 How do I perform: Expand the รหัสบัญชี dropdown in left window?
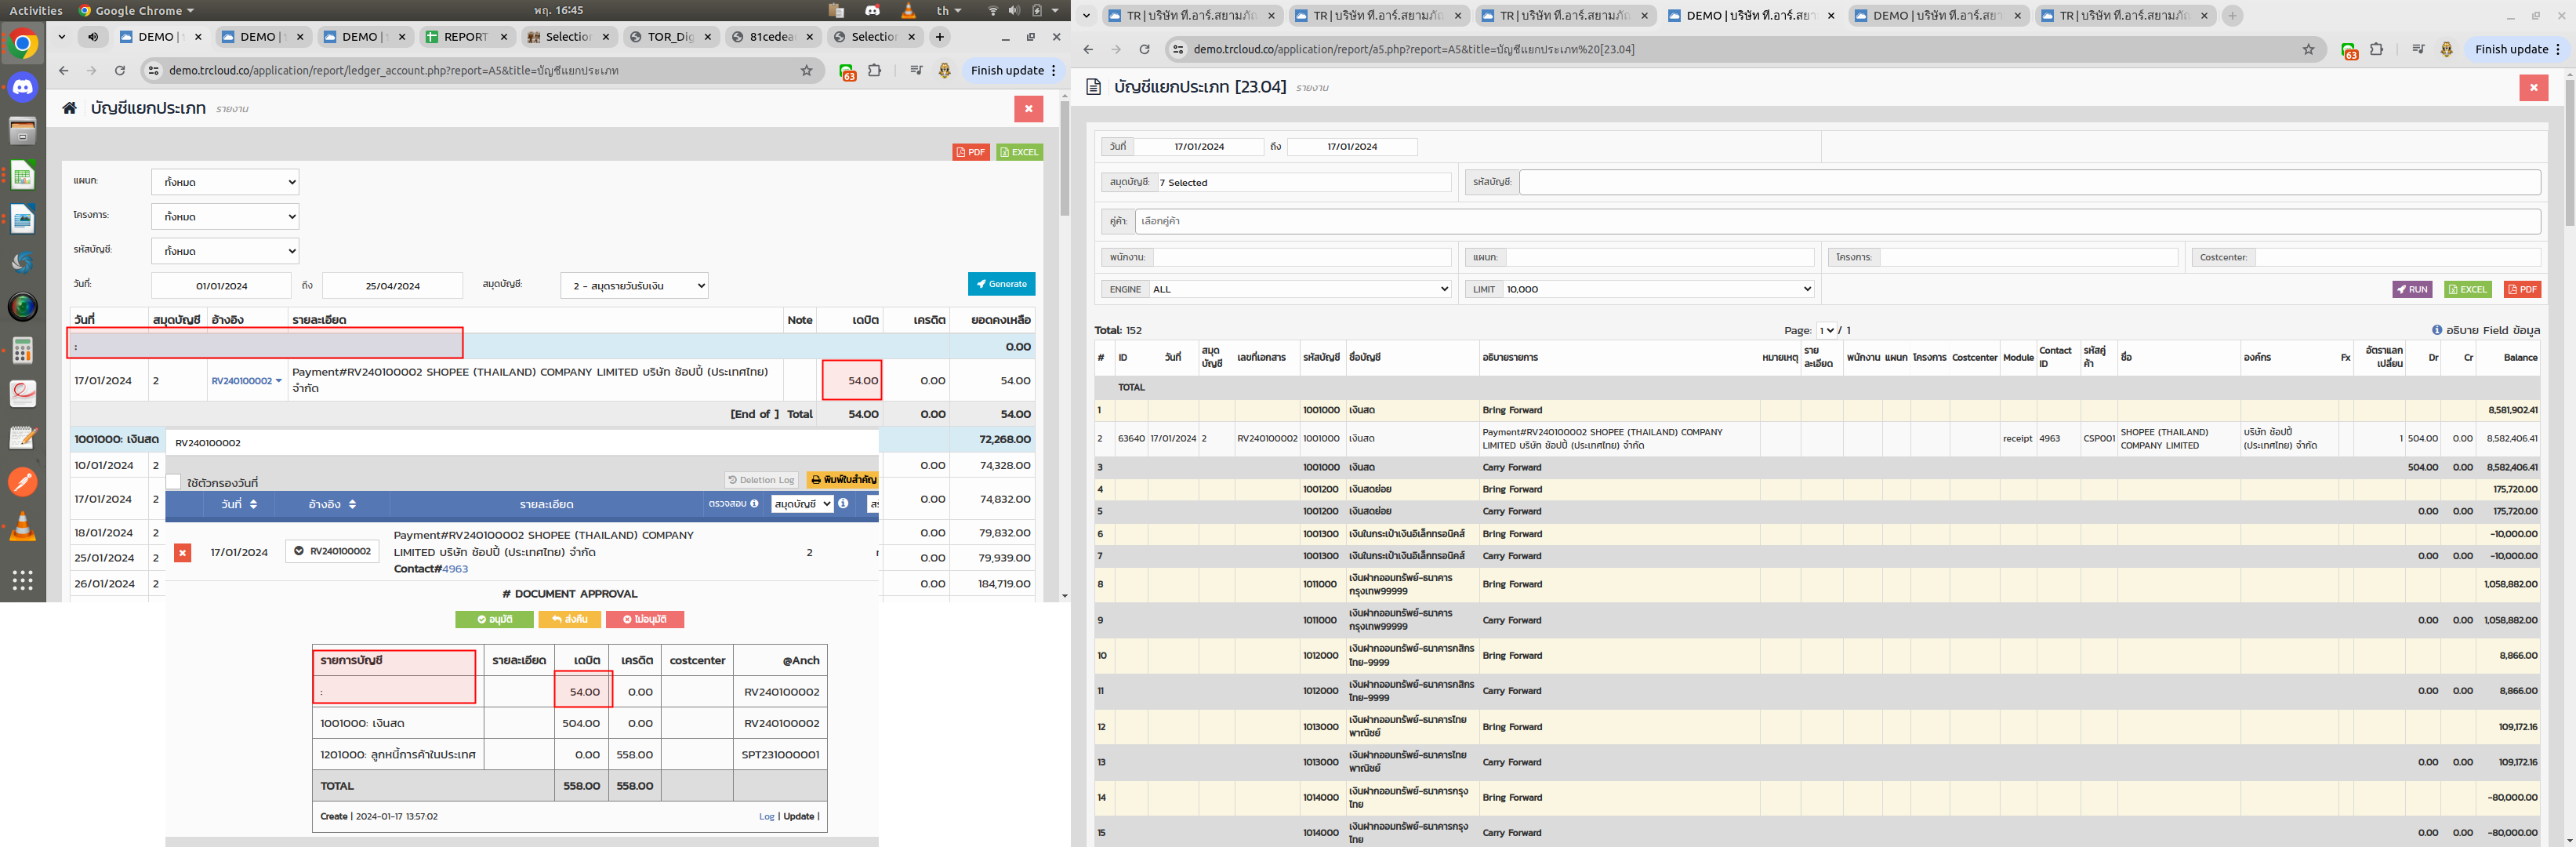225,251
